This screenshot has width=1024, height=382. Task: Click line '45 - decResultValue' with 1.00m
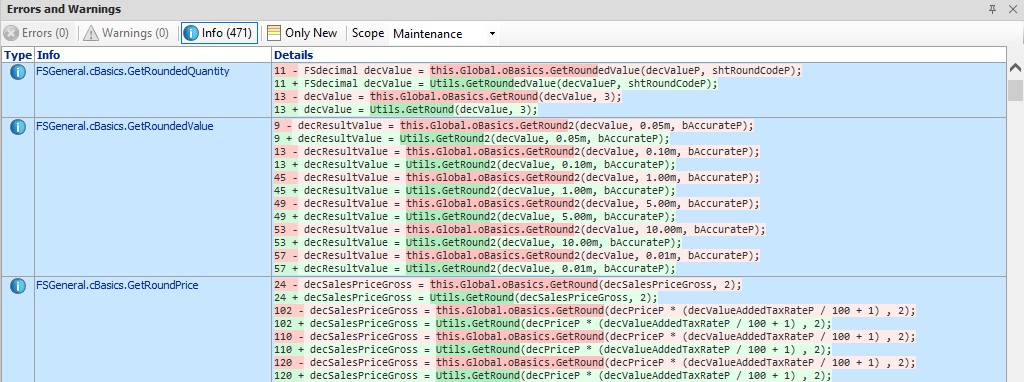point(517,178)
